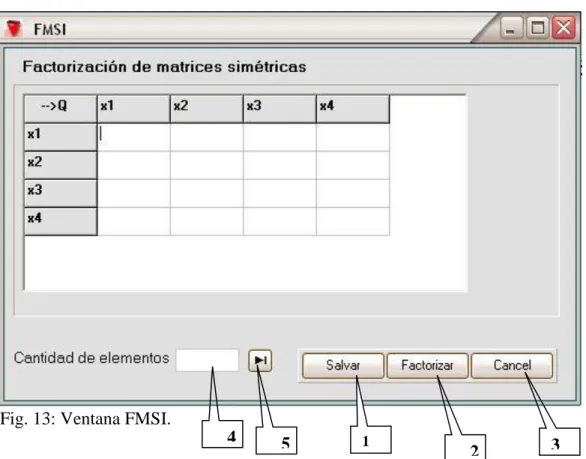Select cell at row x1, column x3
Screen dimensions: 586x459
[x=280, y=137]
